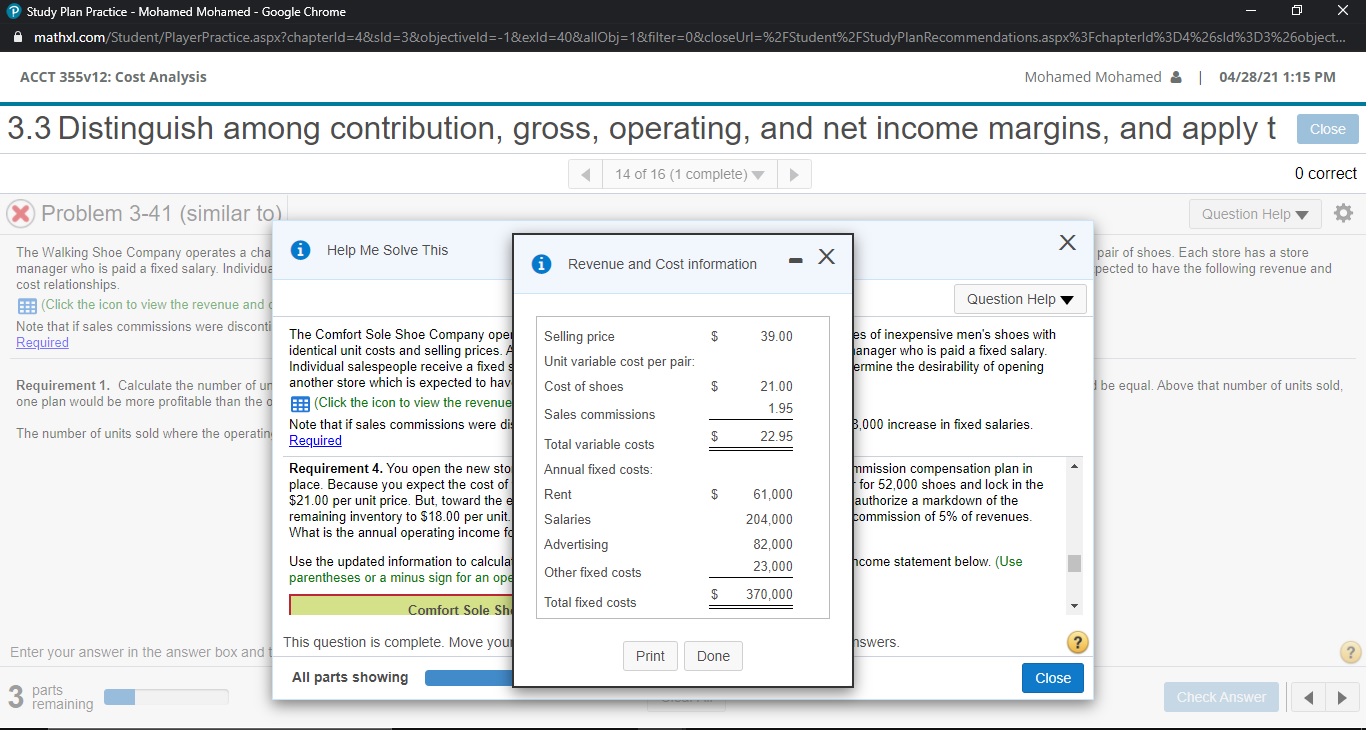Open the Required link in help dialog
Image resolution: width=1368 pixels, height=730 pixels.
pos(315,440)
